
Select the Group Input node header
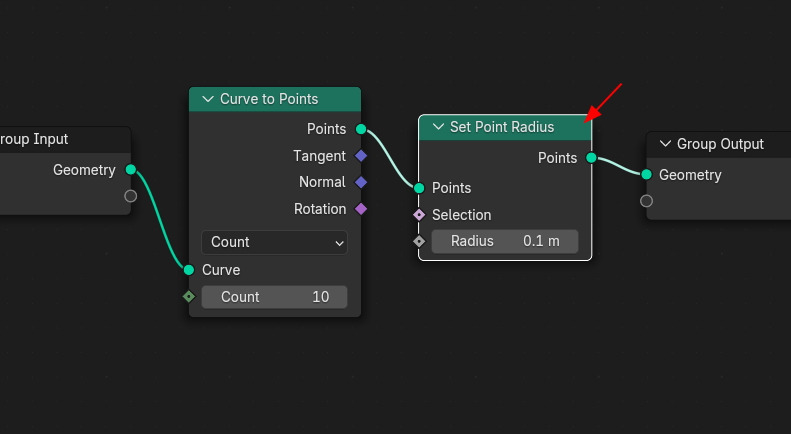65,139
